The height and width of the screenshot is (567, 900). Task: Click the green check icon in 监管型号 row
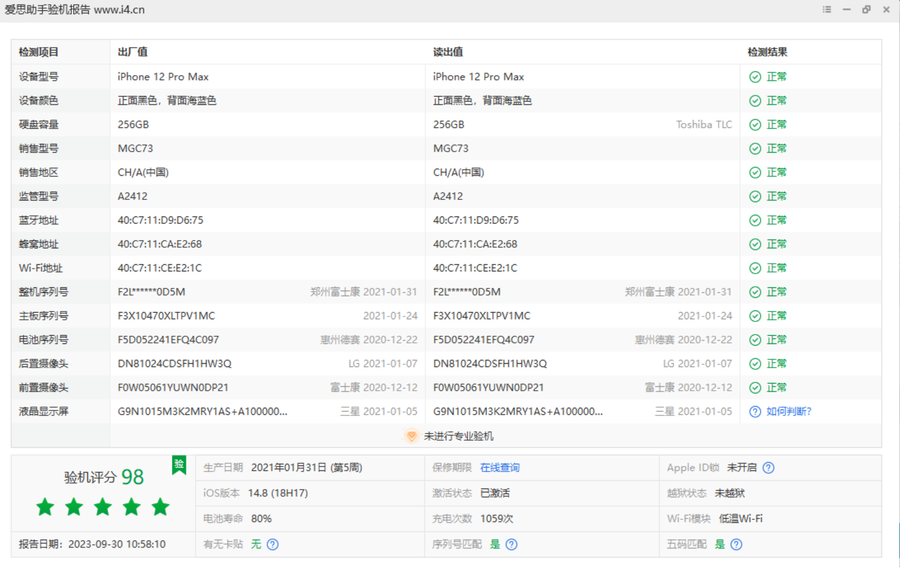coord(755,196)
